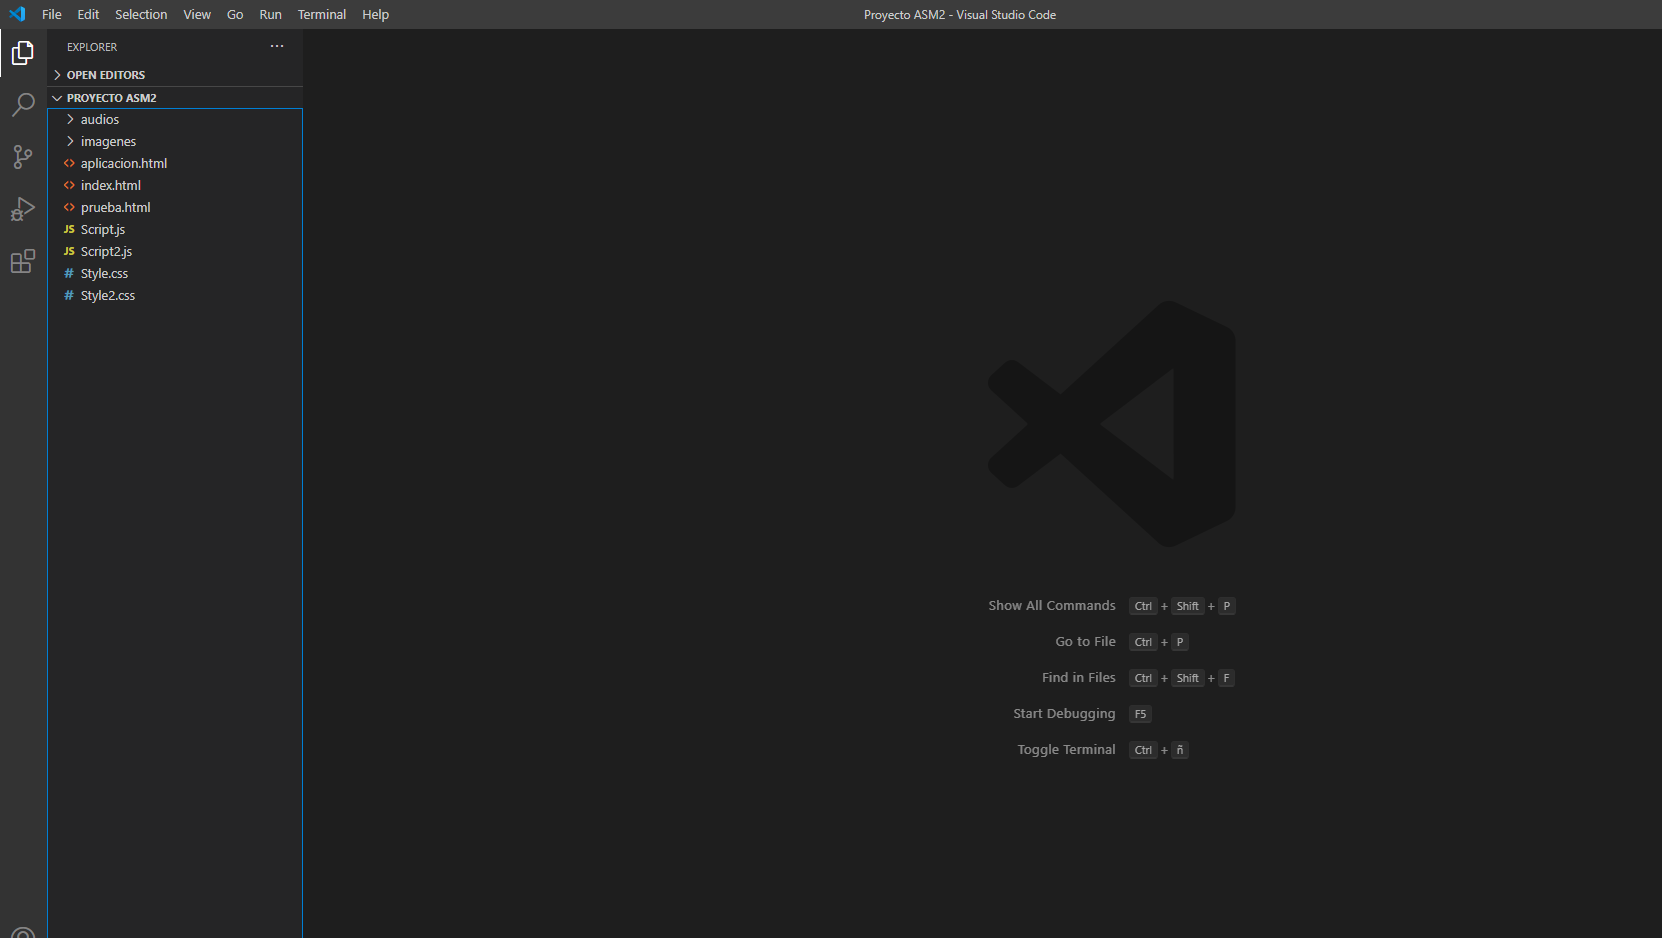Click the Start Debugging label
The width and height of the screenshot is (1662, 938).
1064,714
